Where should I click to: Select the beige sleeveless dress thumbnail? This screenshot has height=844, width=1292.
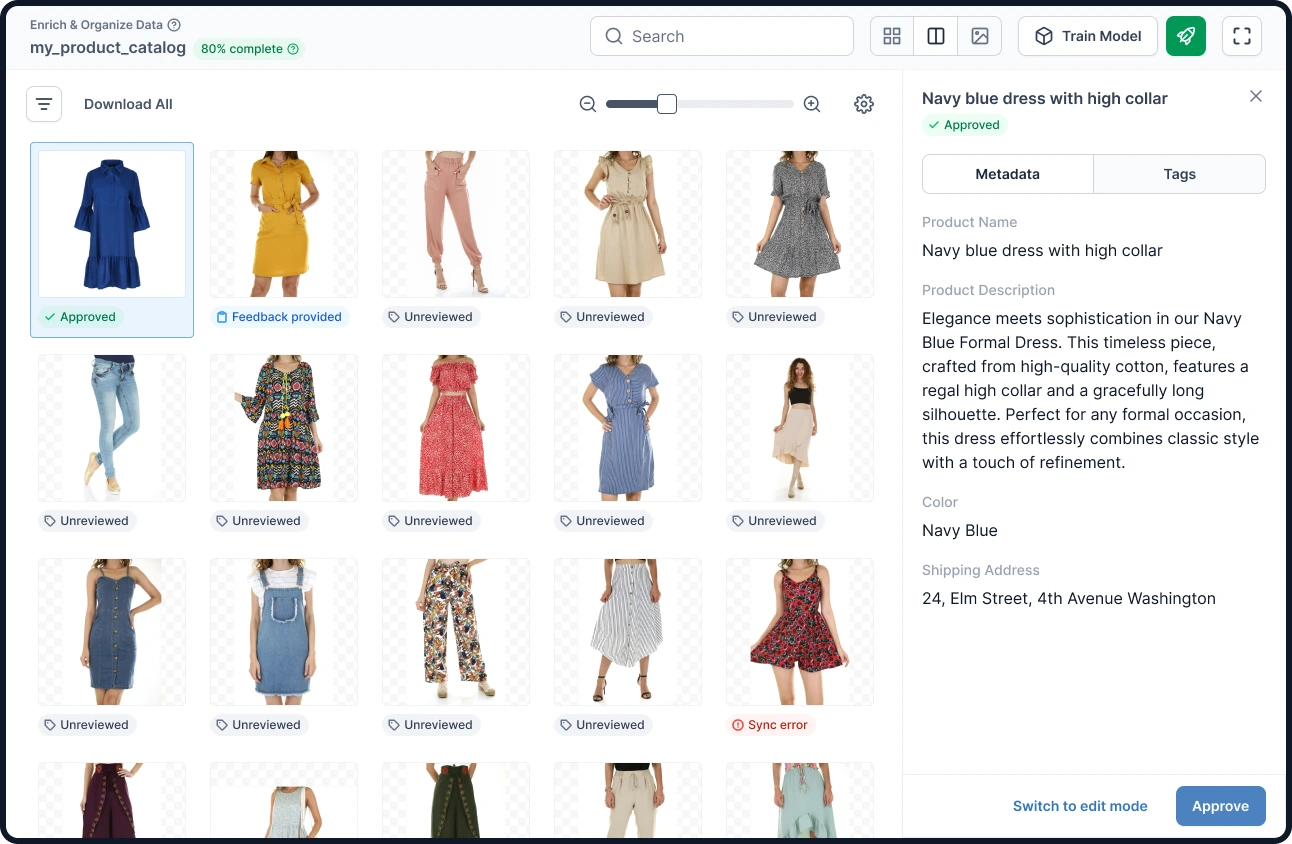[x=628, y=224]
